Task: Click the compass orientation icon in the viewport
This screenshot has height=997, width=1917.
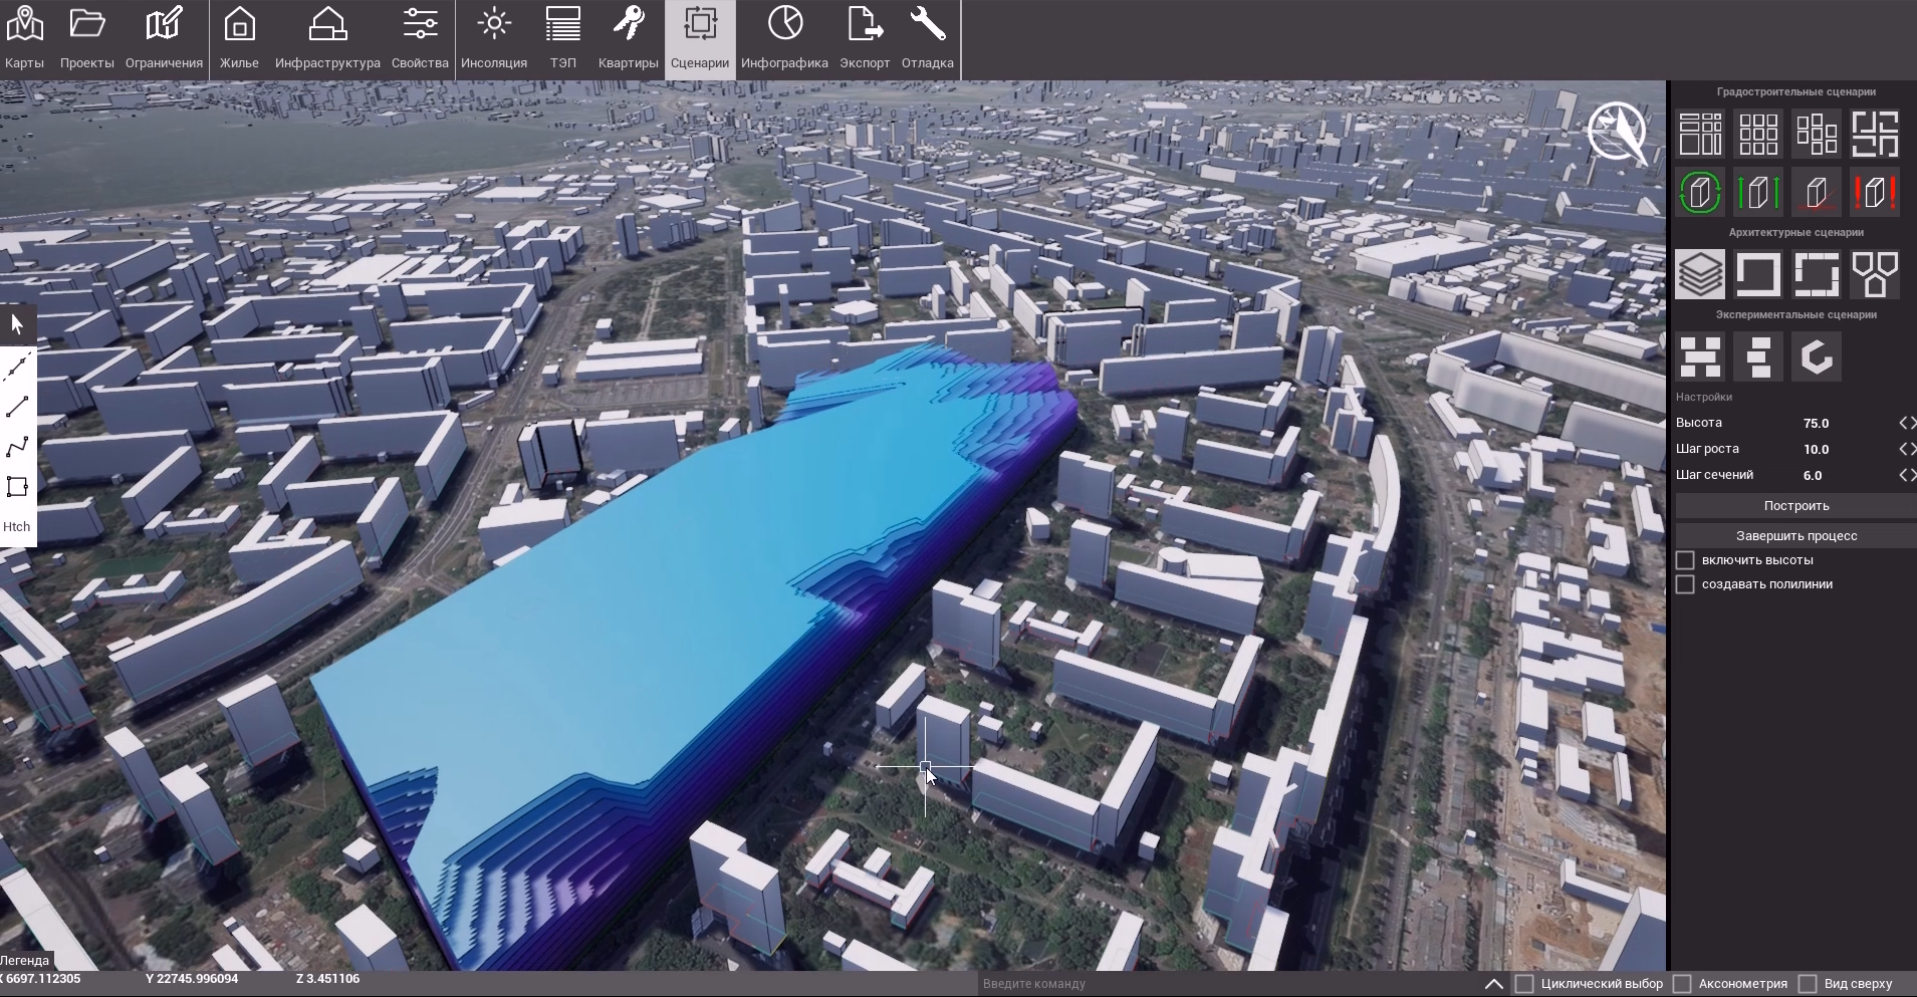Action: 1617,132
